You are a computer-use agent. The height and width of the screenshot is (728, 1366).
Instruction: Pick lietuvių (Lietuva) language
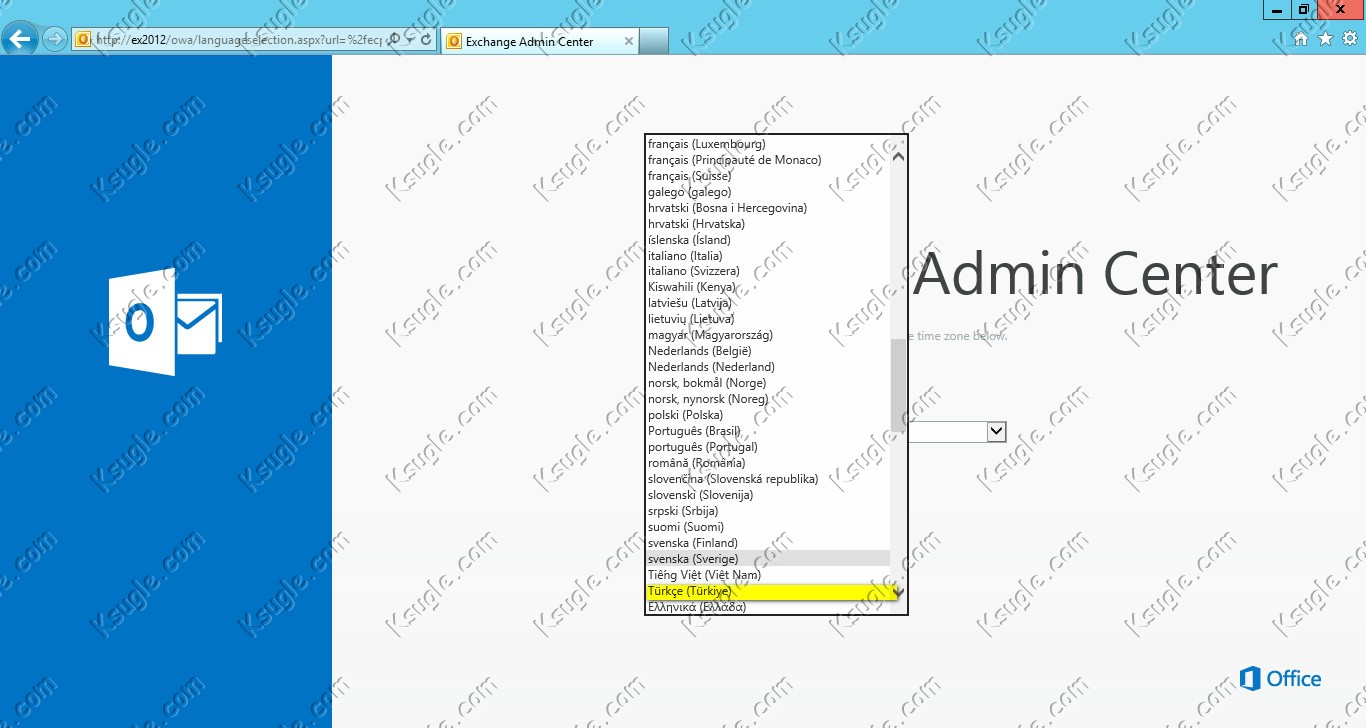(x=768, y=319)
